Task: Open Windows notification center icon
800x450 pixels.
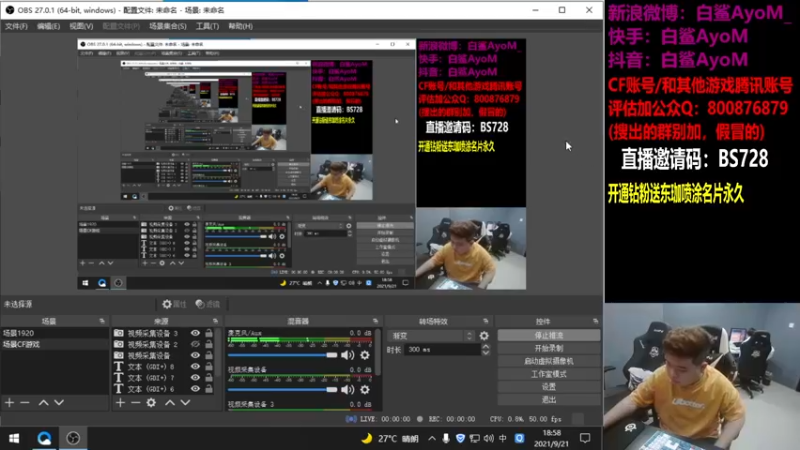Action: [585, 438]
